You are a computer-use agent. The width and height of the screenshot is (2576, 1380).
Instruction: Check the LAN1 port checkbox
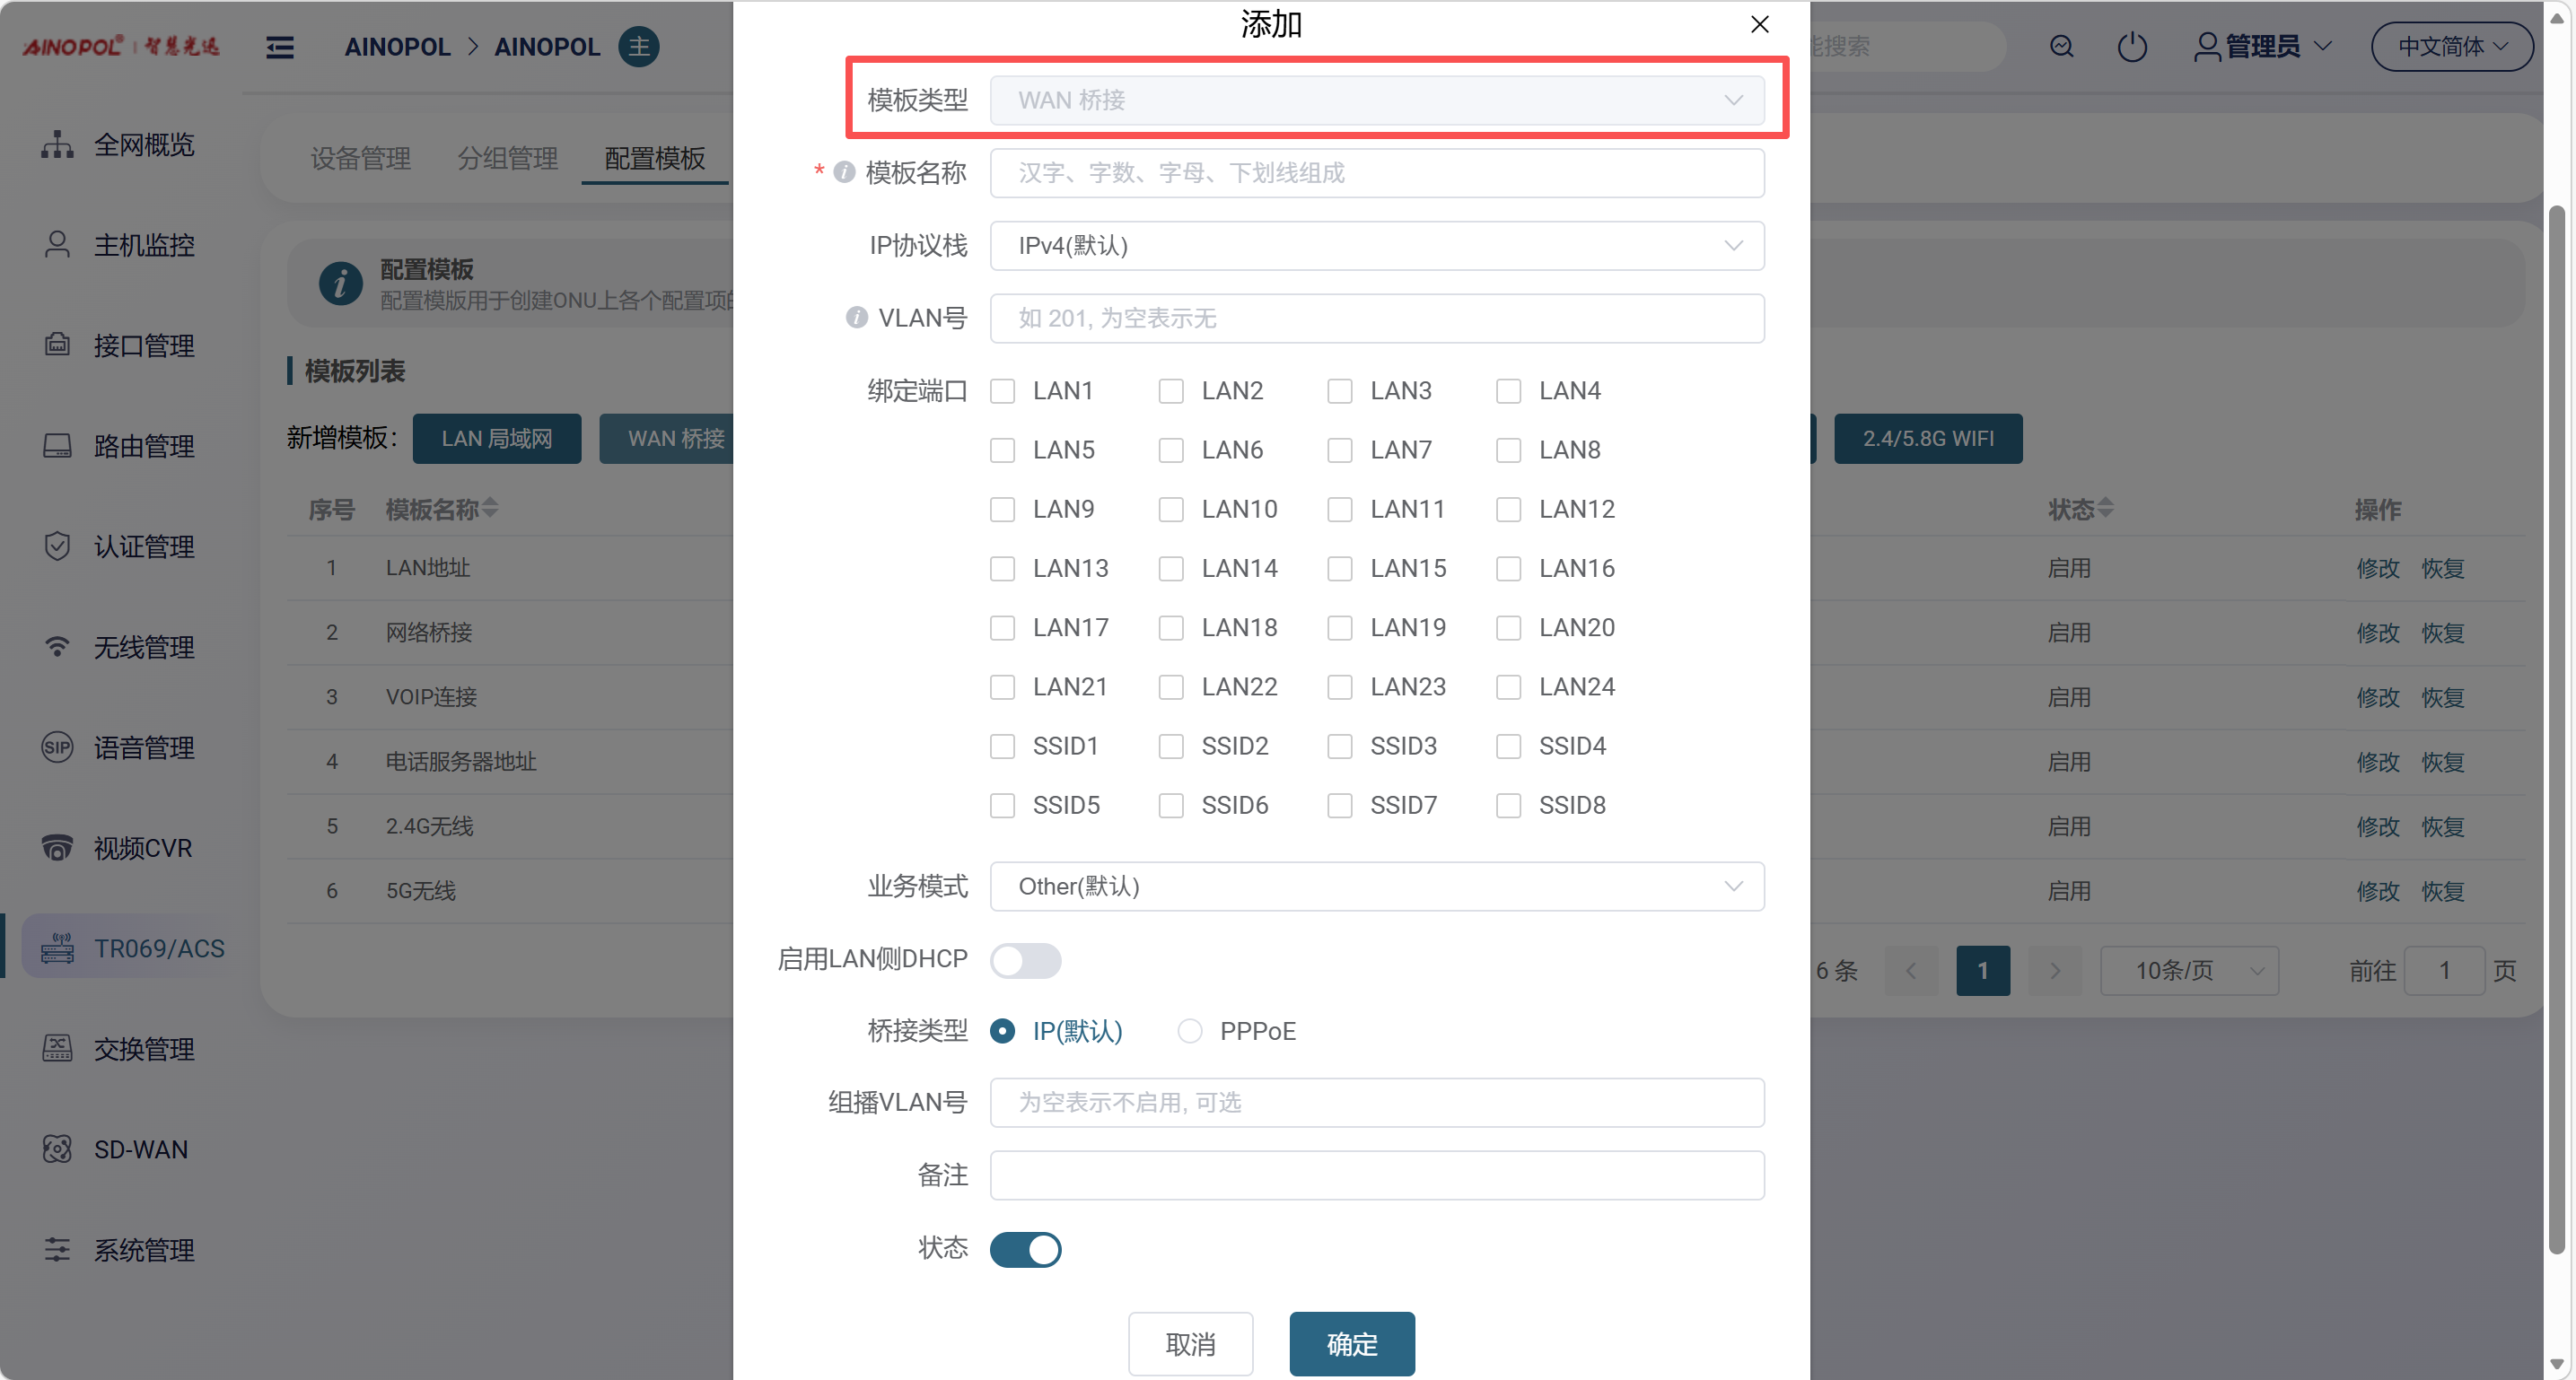(x=1002, y=391)
